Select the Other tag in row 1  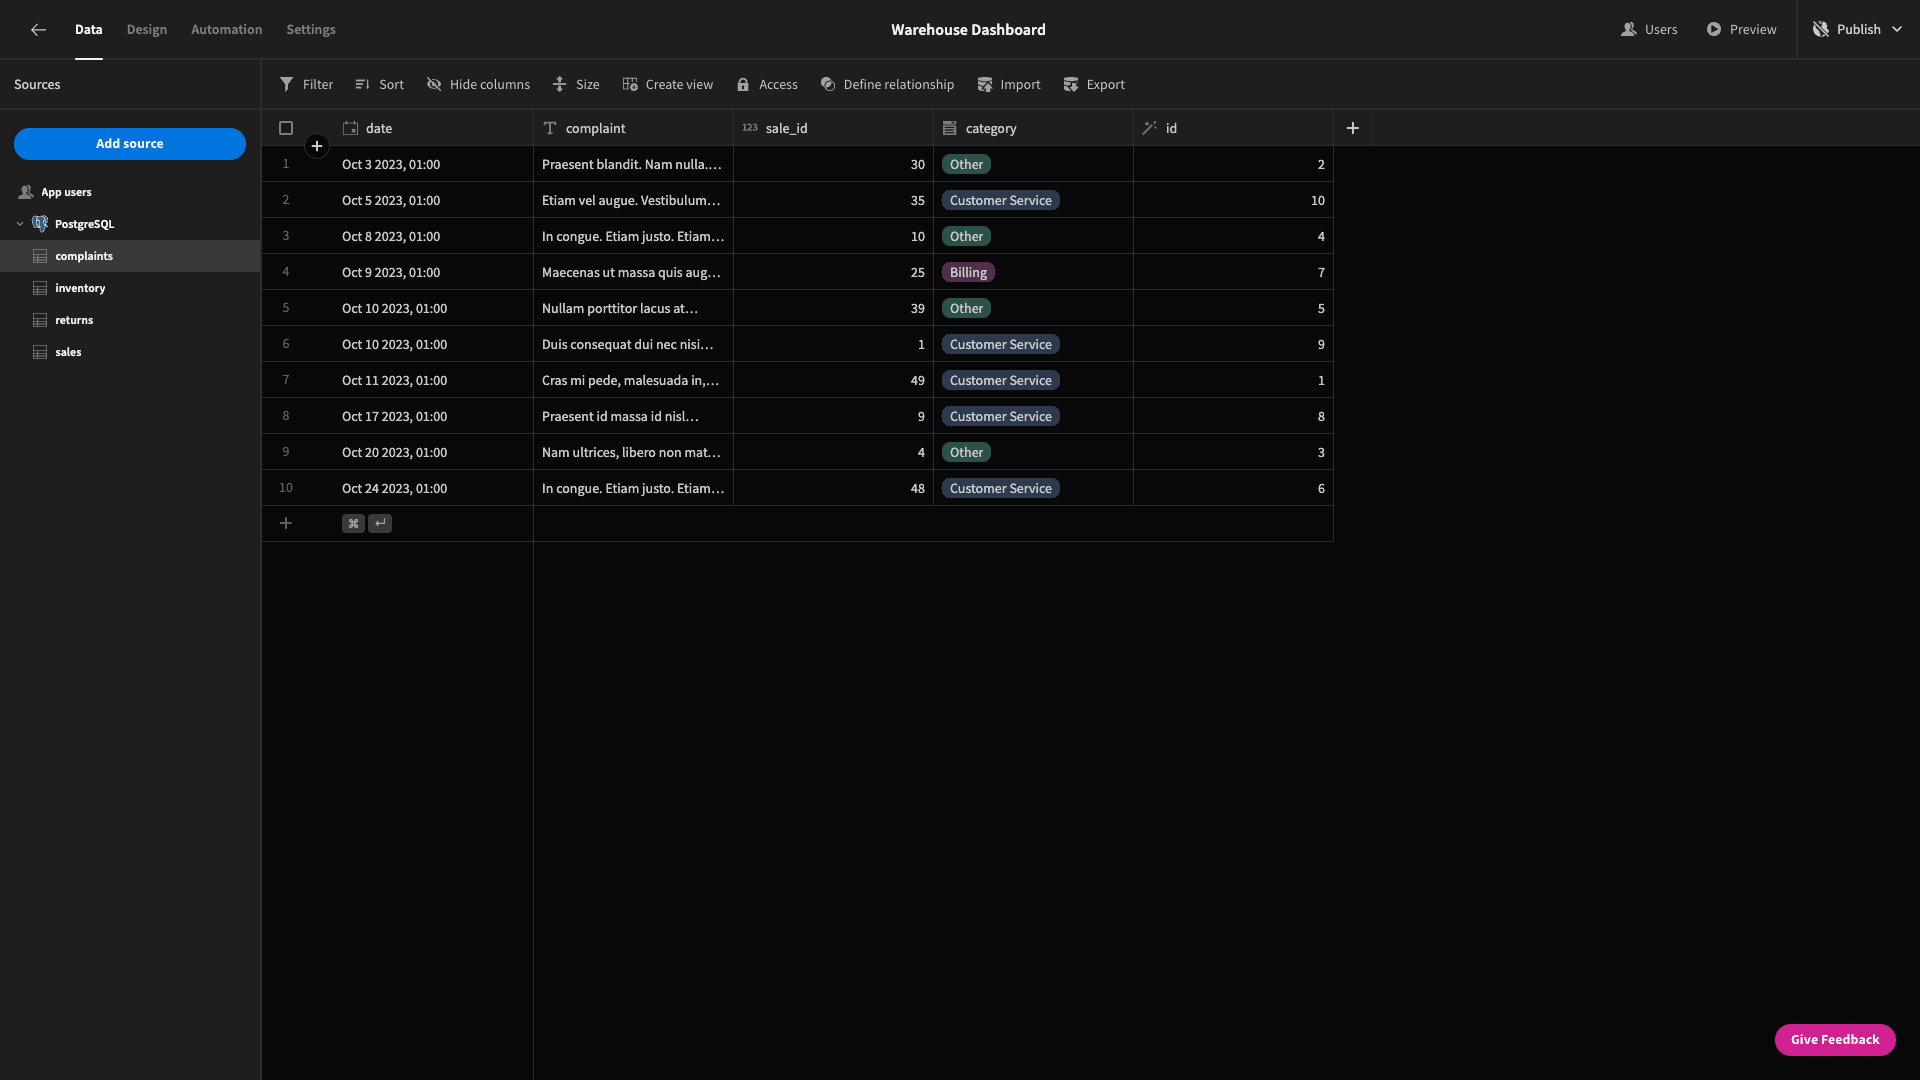966,164
